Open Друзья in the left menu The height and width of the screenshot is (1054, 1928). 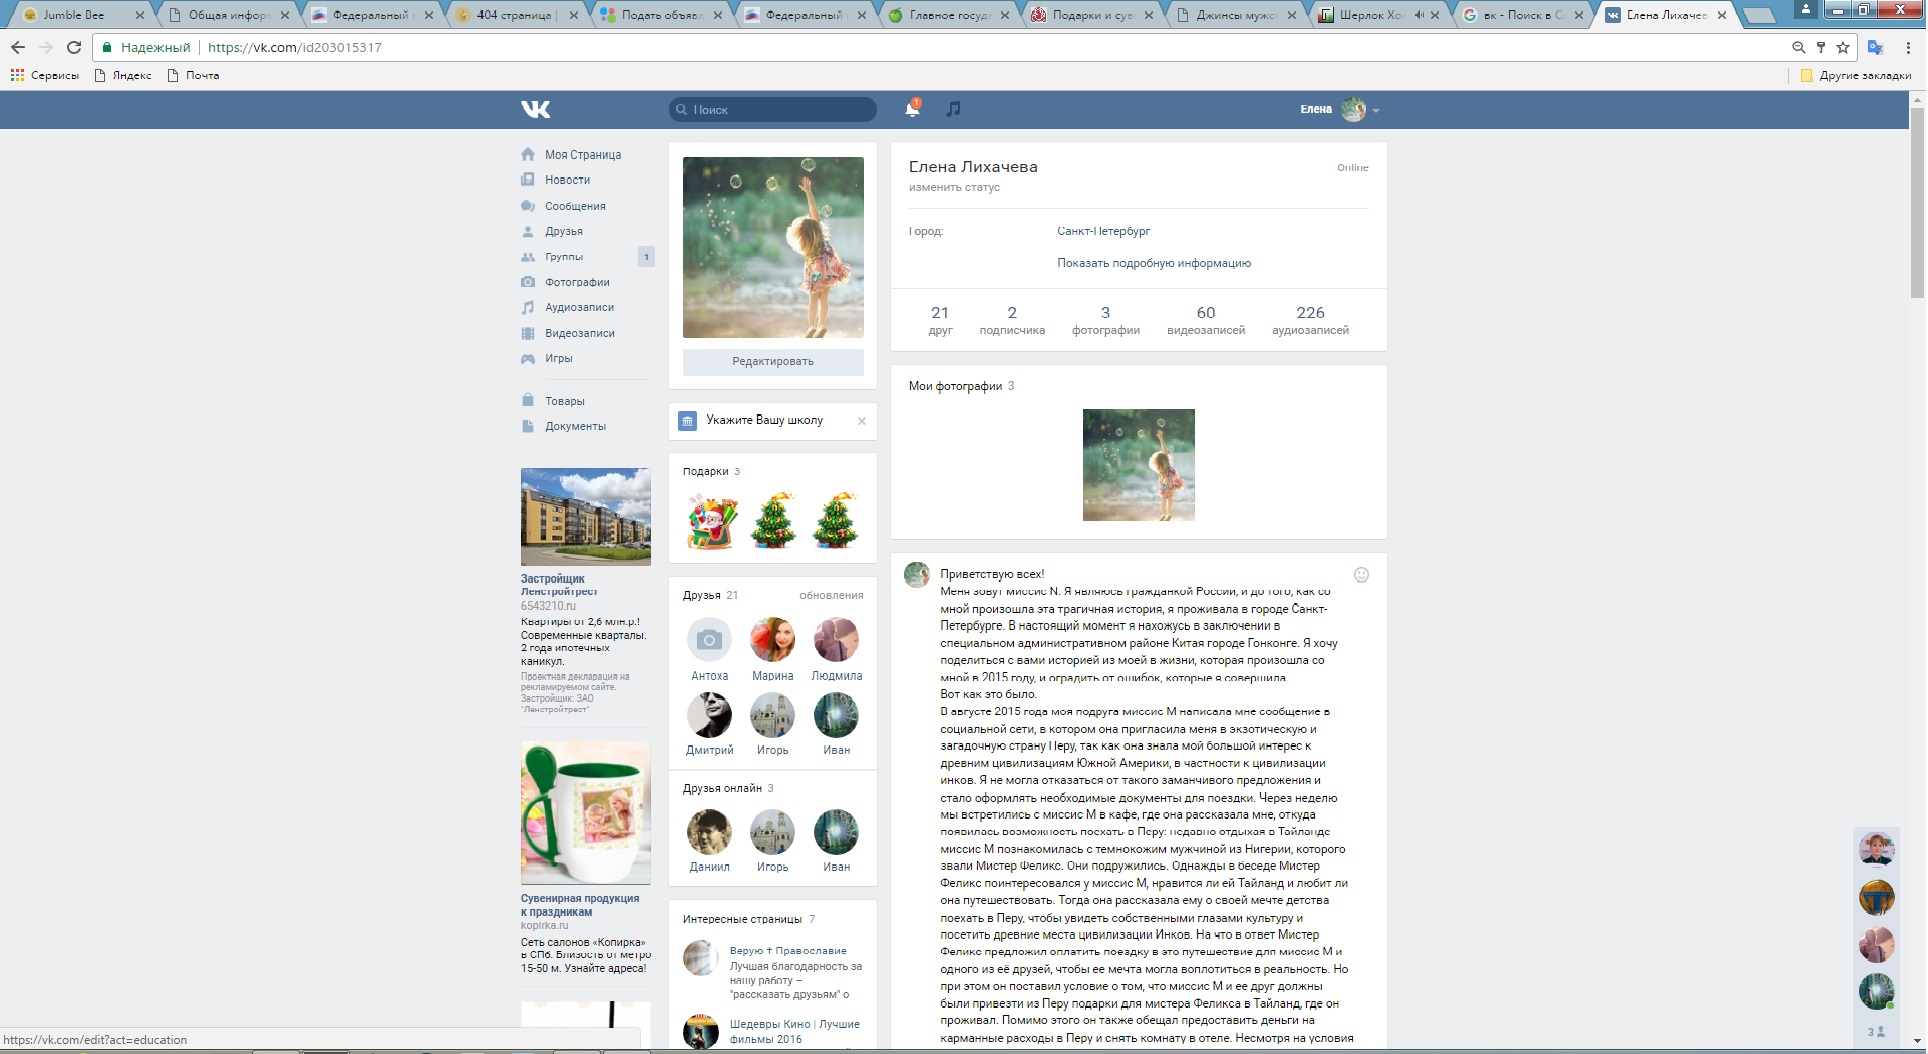[564, 231]
